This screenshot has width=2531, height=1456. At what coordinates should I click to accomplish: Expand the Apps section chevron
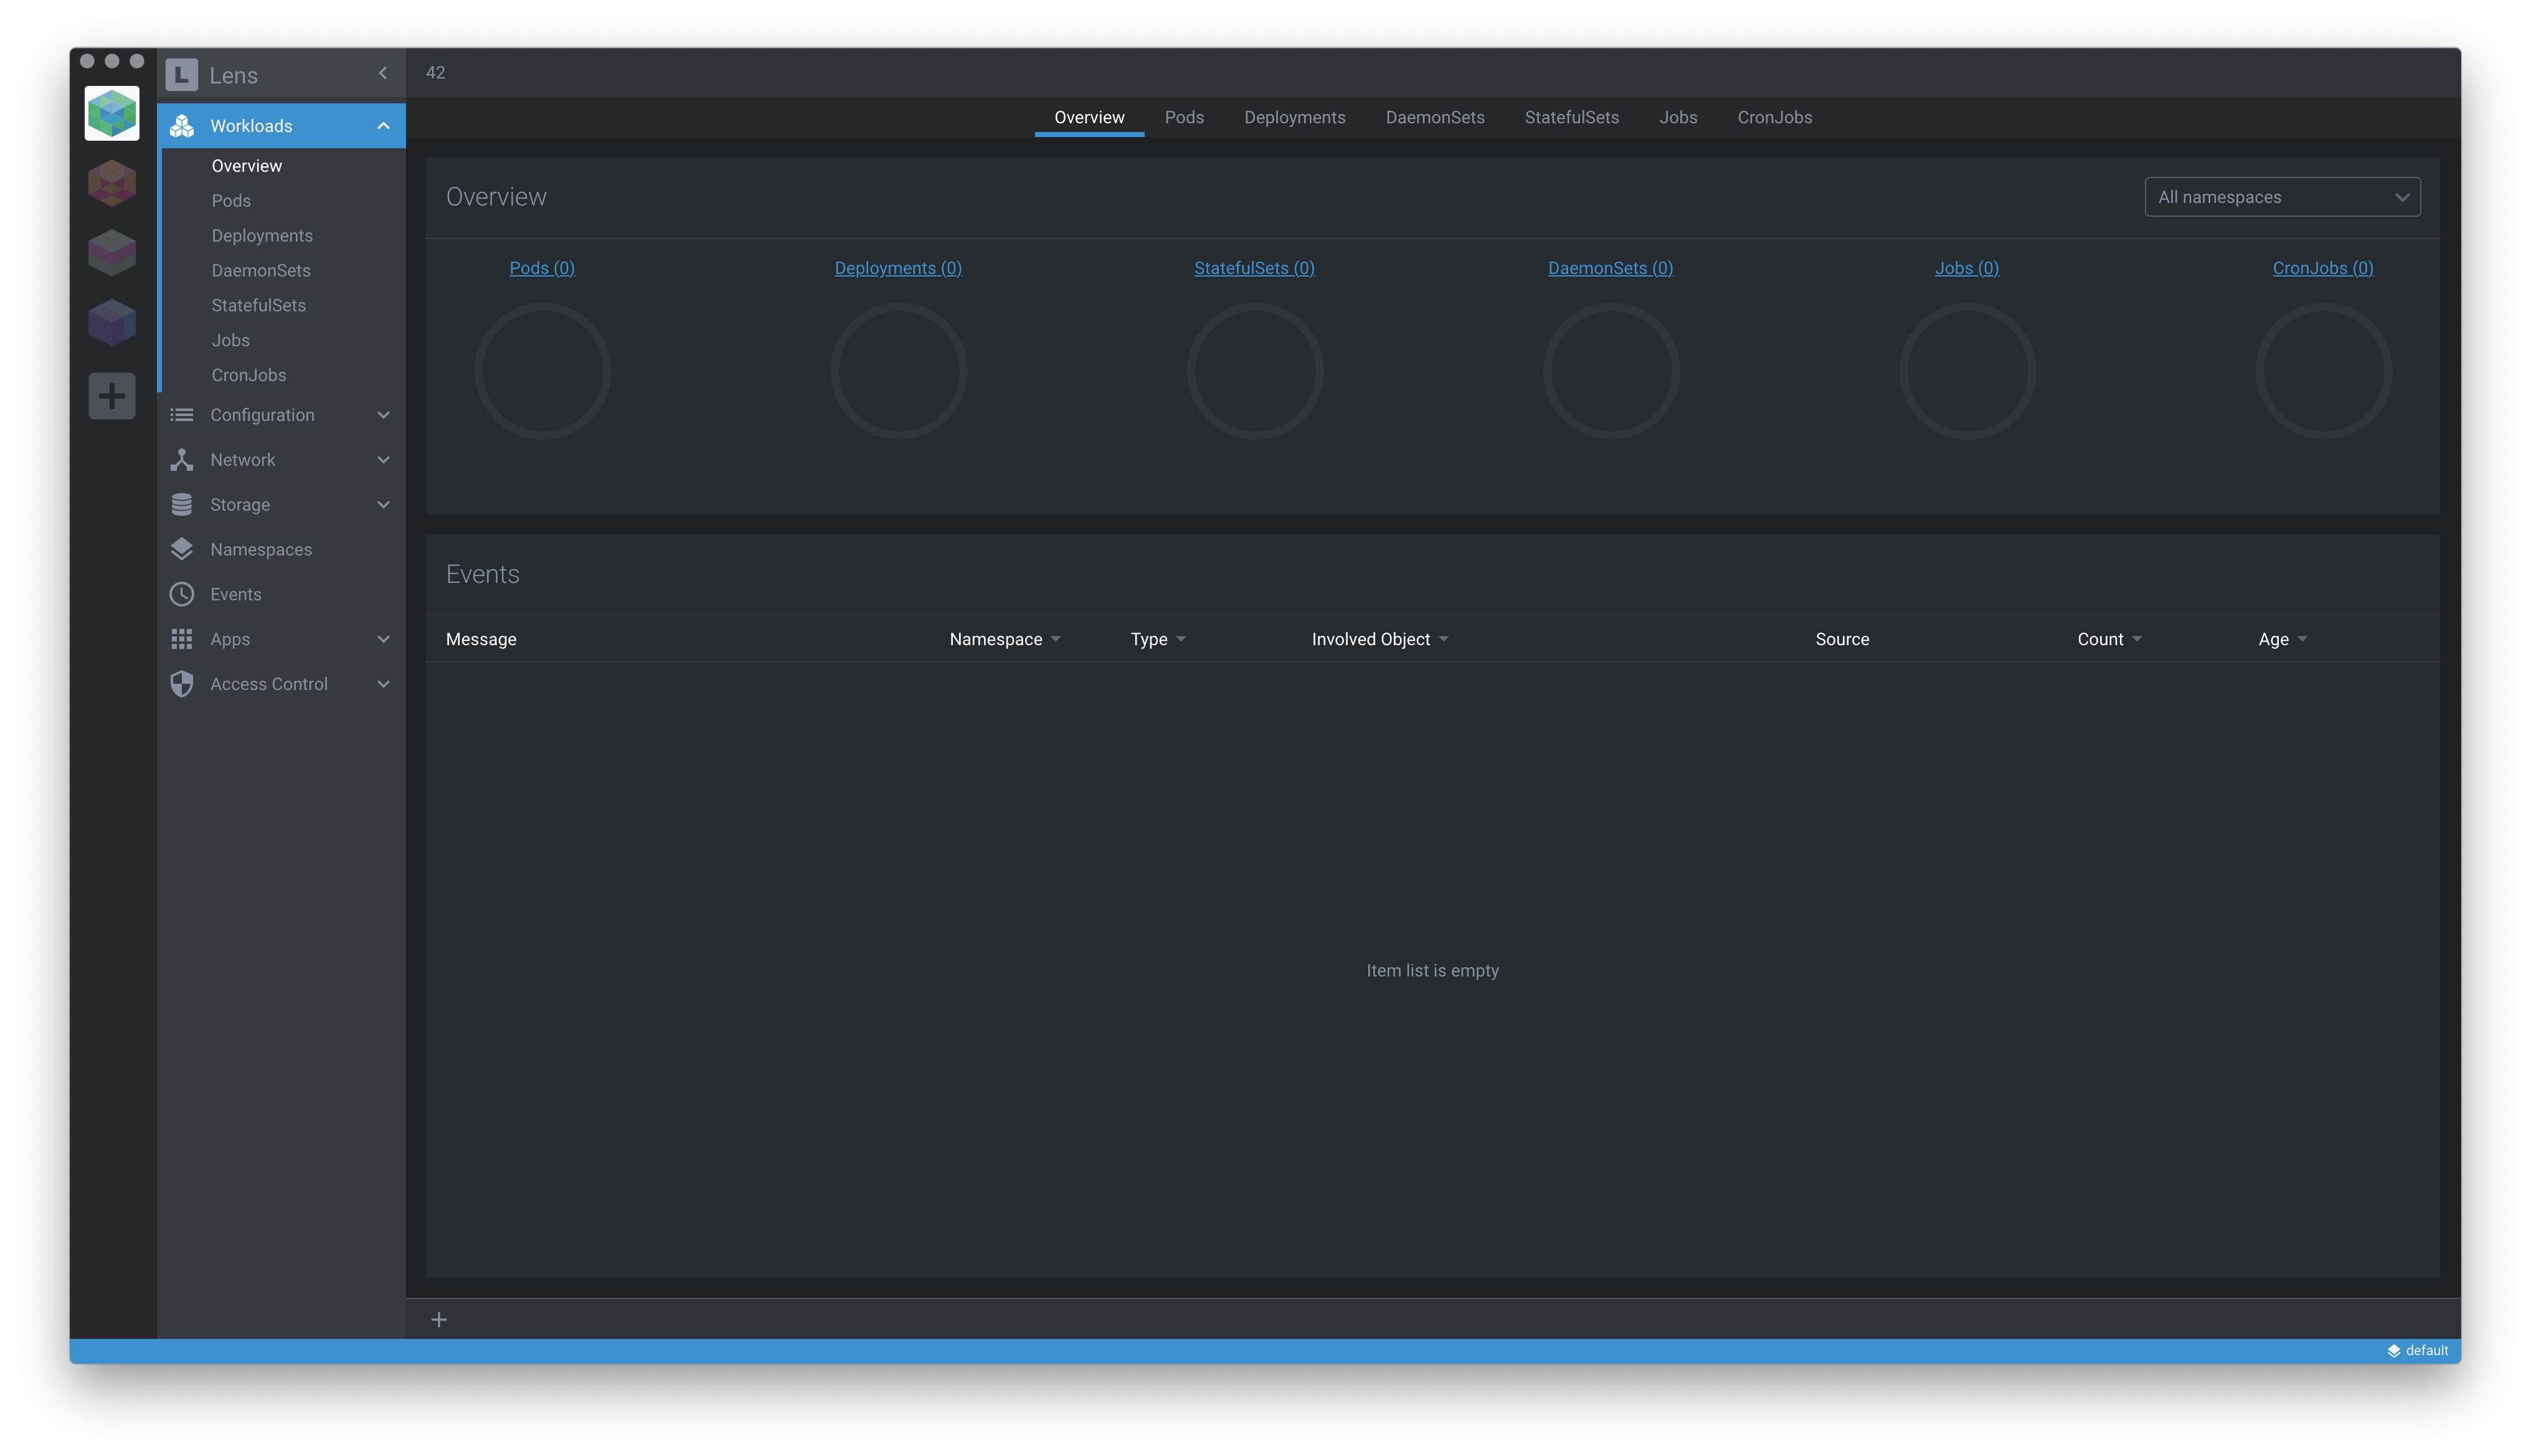coord(383,639)
